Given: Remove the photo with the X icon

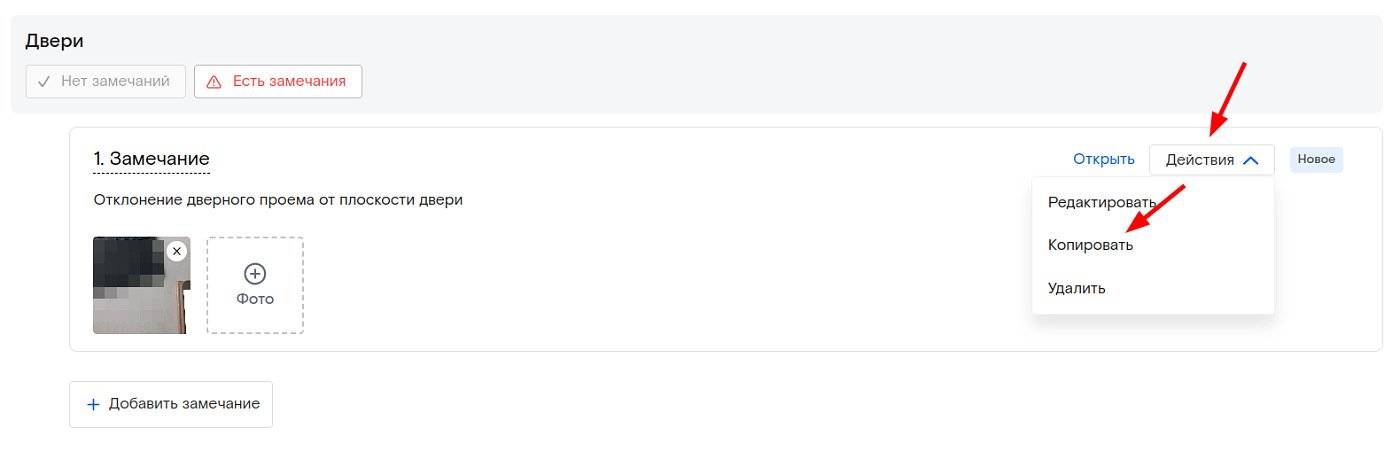Looking at the screenshot, I should coord(177,251).
